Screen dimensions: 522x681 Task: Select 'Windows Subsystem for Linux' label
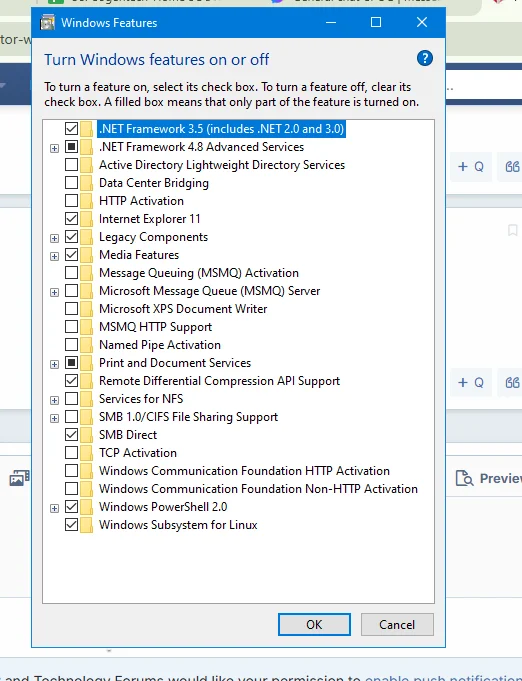tap(178, 525)
